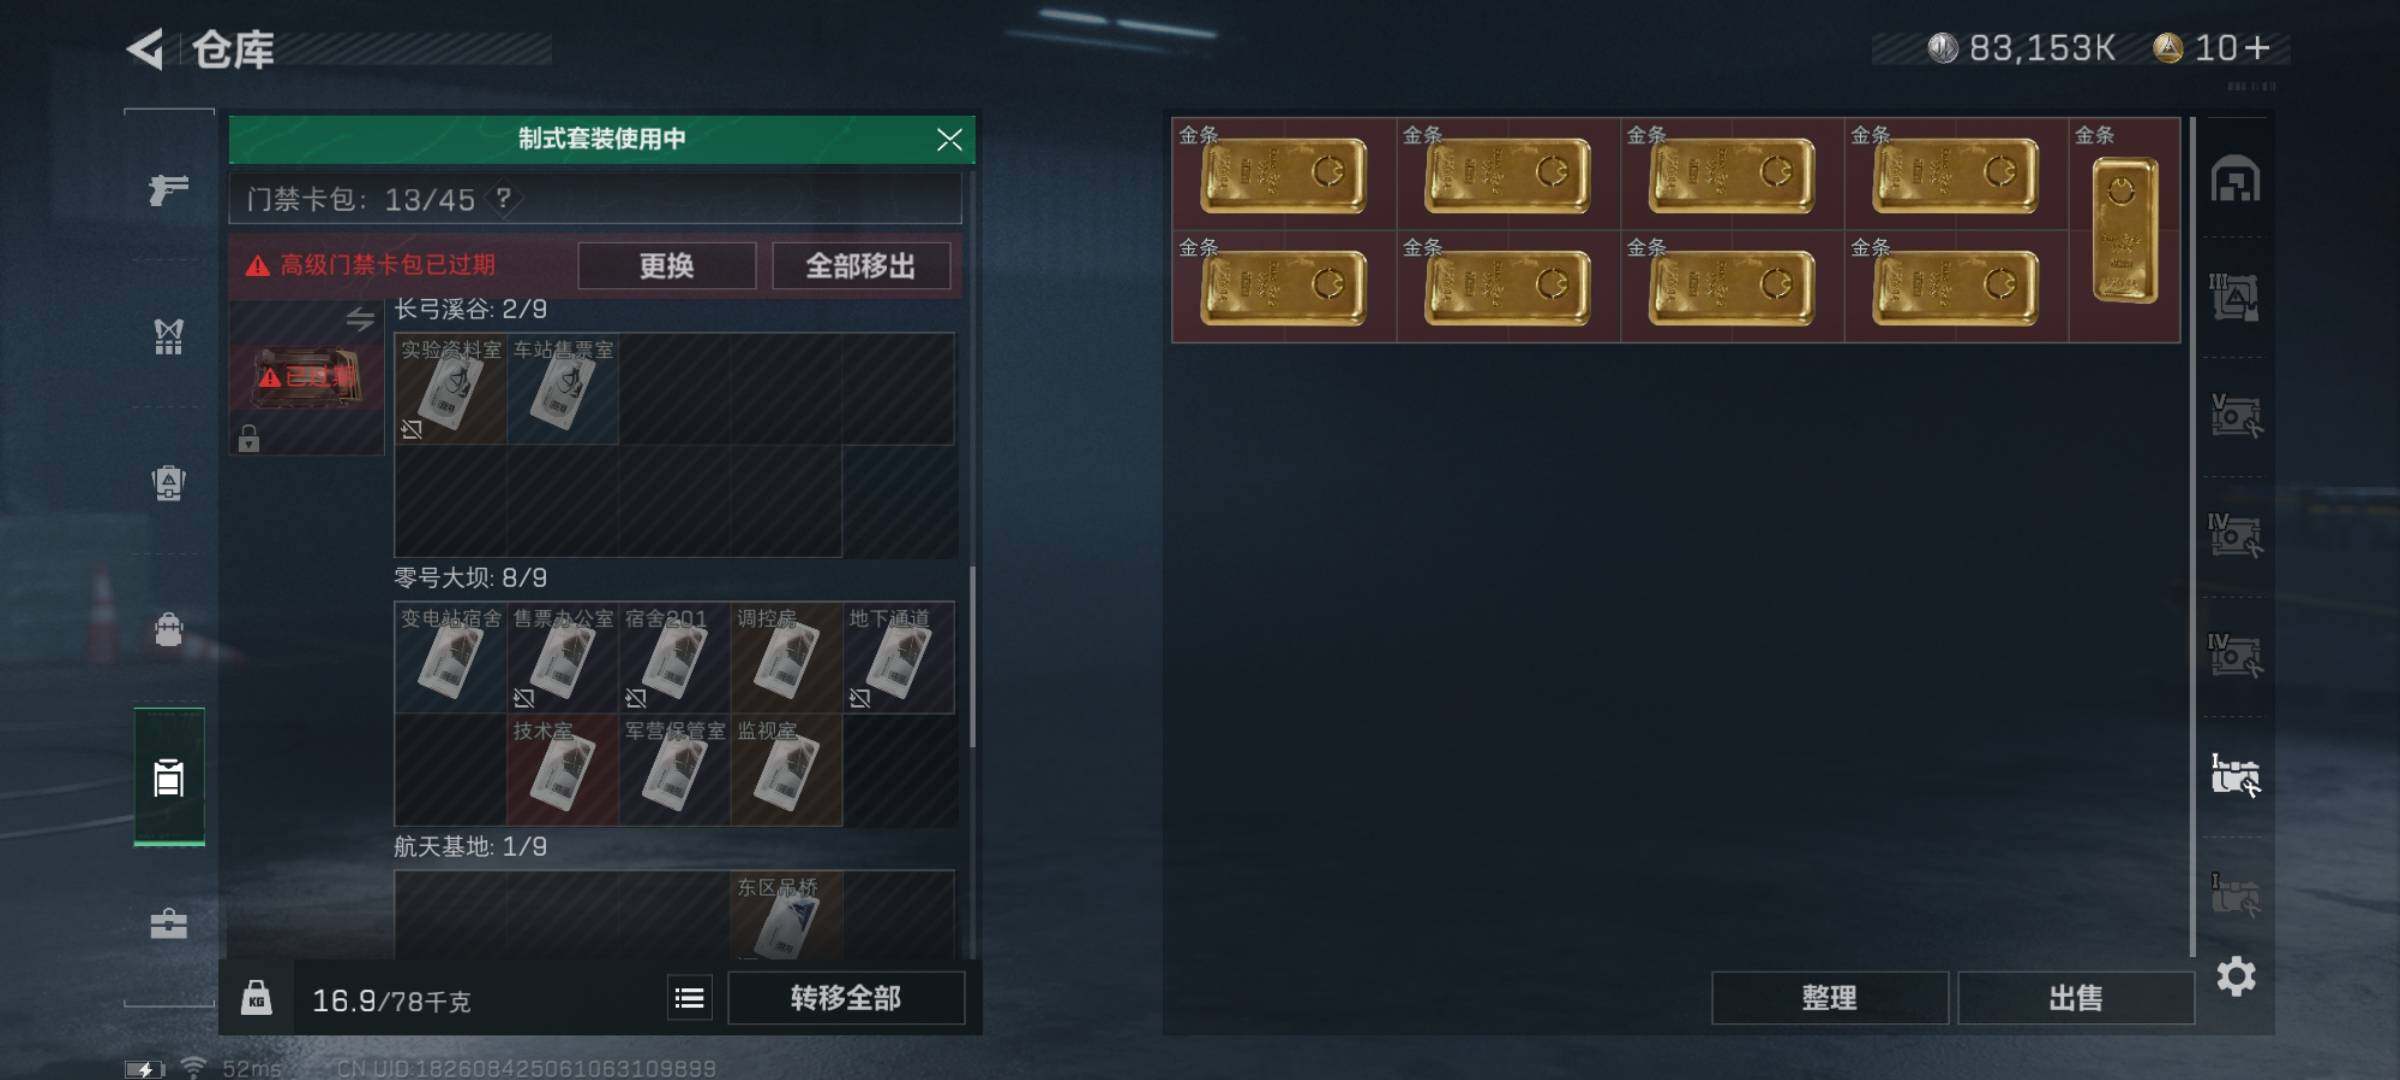Select the active keycard pack tab
Screen dimensions: 2400x1080
pos(169,777)
